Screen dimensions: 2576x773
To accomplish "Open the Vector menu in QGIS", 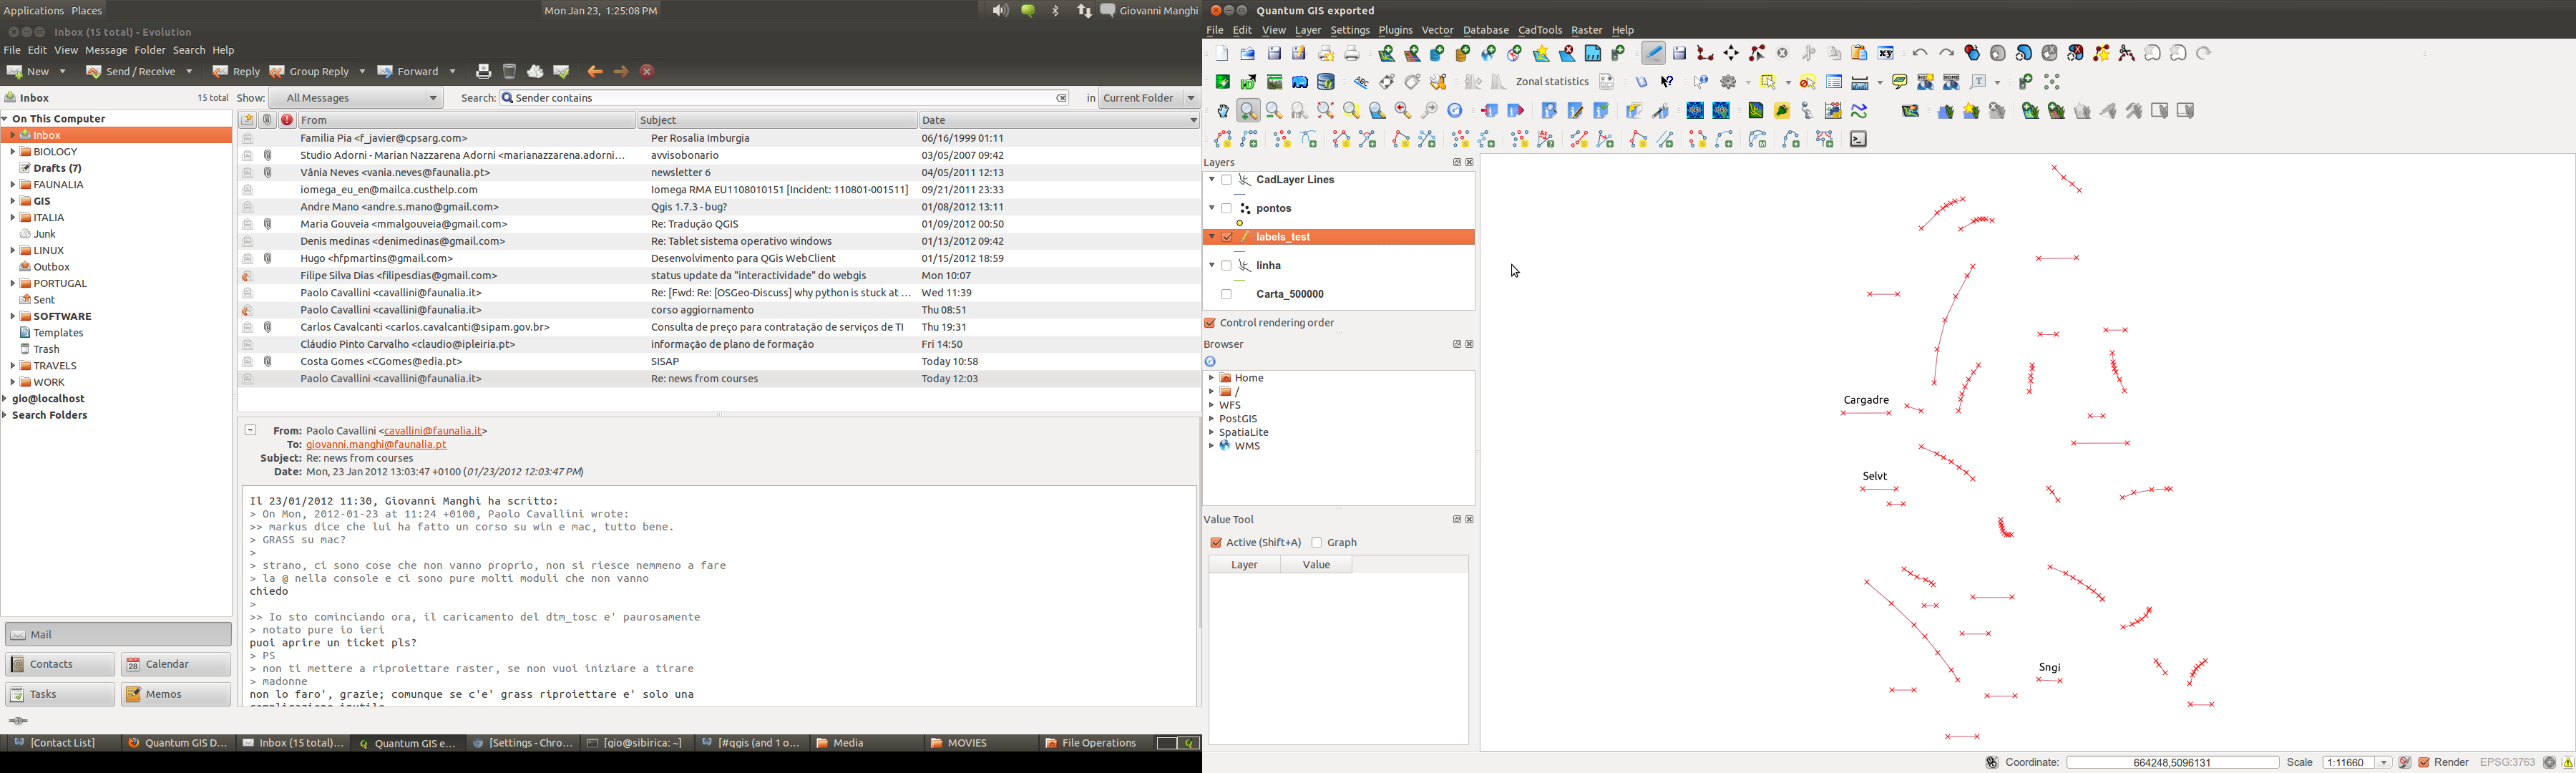I will (1437, 31).
